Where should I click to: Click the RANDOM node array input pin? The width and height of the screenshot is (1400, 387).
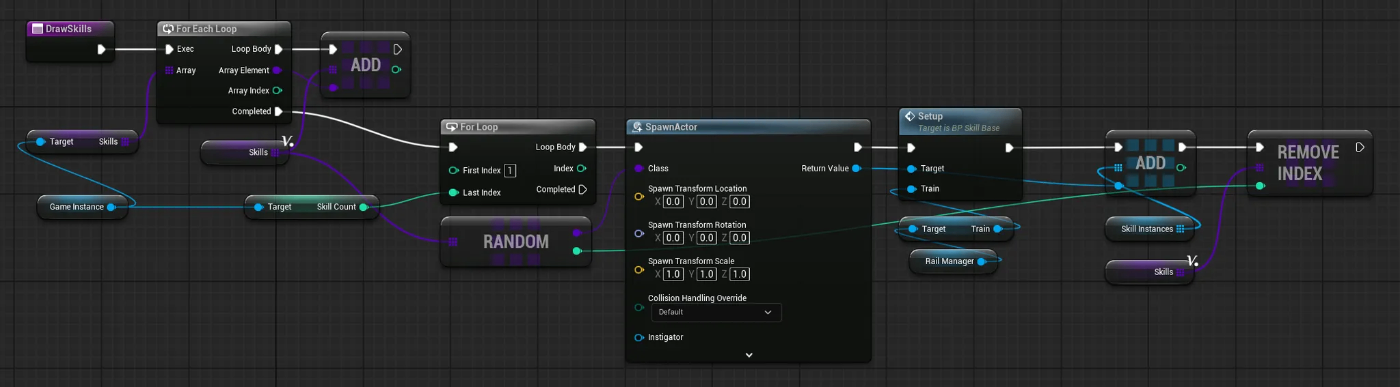point(454,241)
